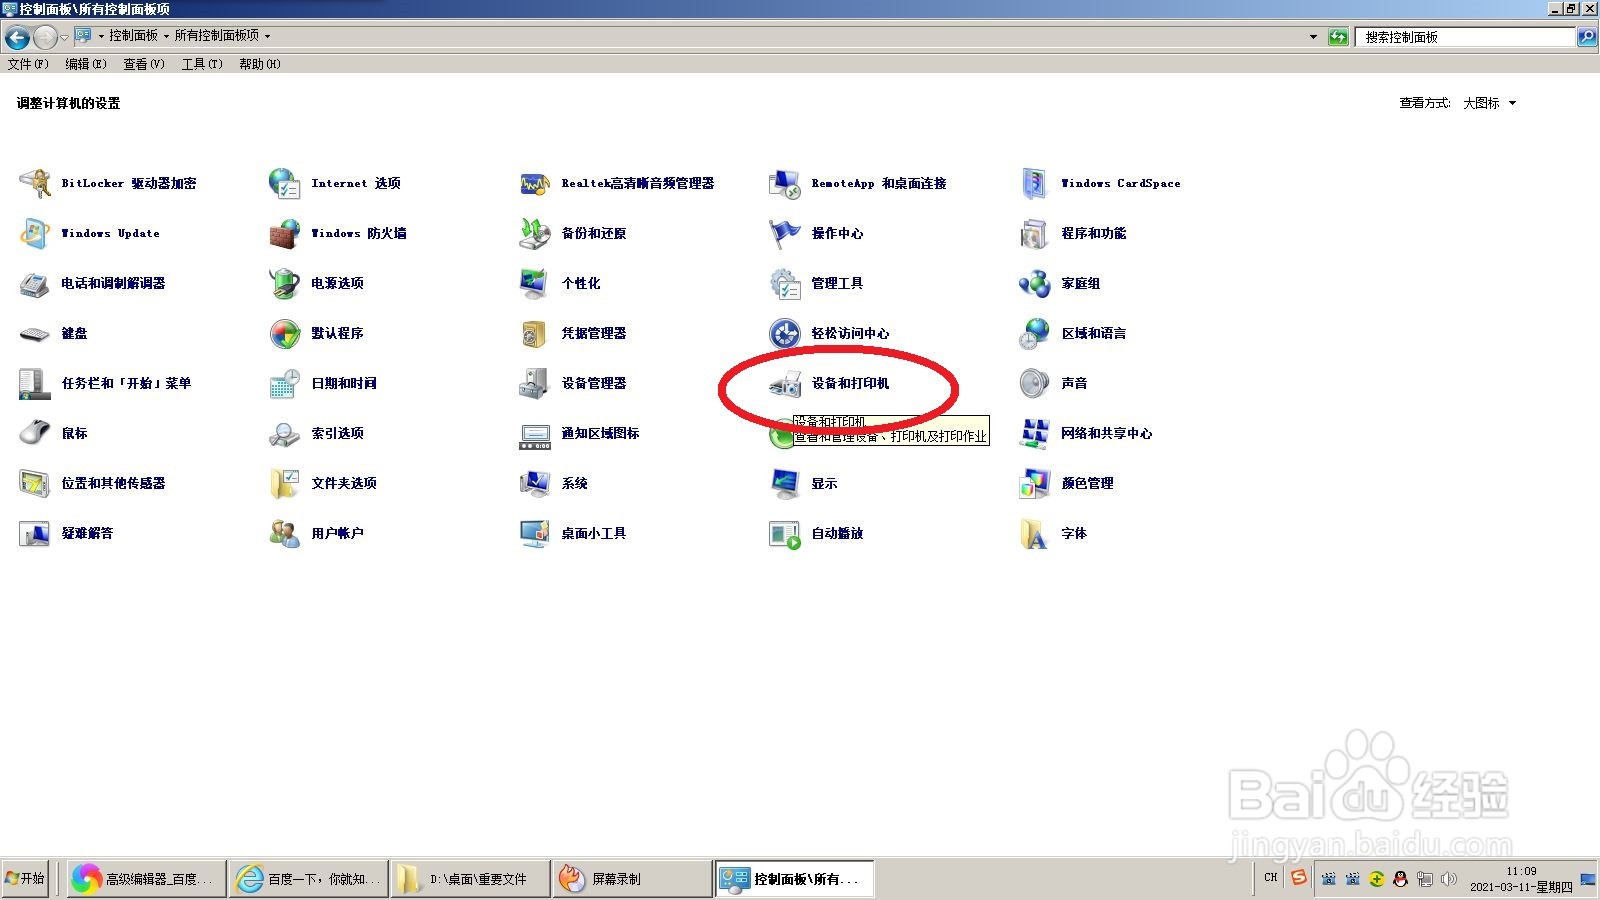Image resolution: width=1600 pixels, height=900 pixels.
Task: Click into 搜索控制面板 search field
Action: click(x=1465, y=37)
